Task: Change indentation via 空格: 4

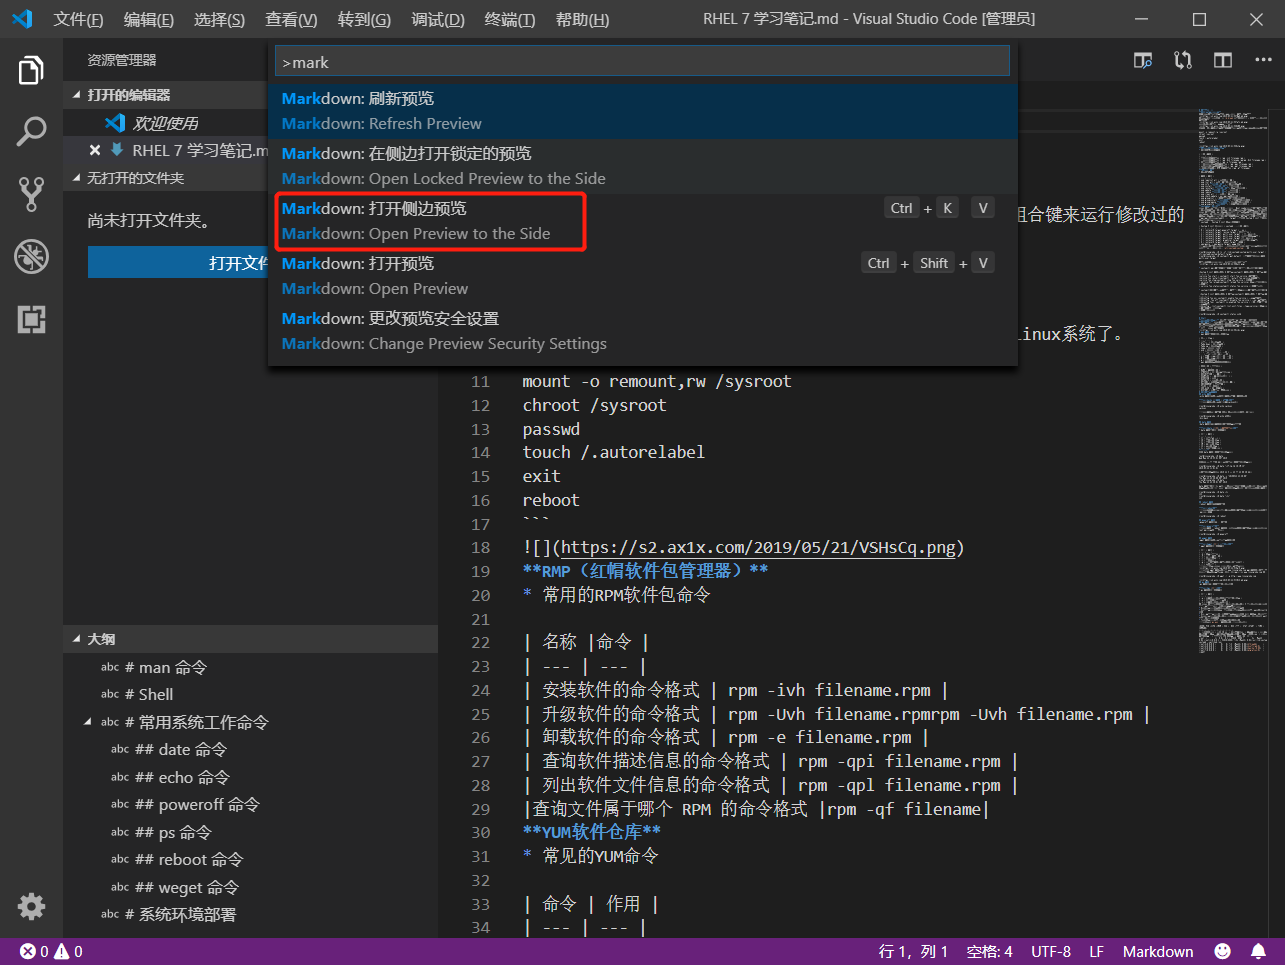Action: click(989, 951)
